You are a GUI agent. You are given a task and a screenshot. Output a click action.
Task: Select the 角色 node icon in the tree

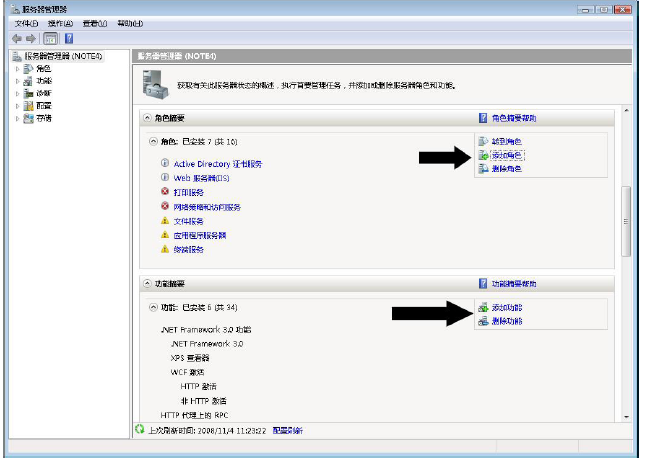[28, 68]
